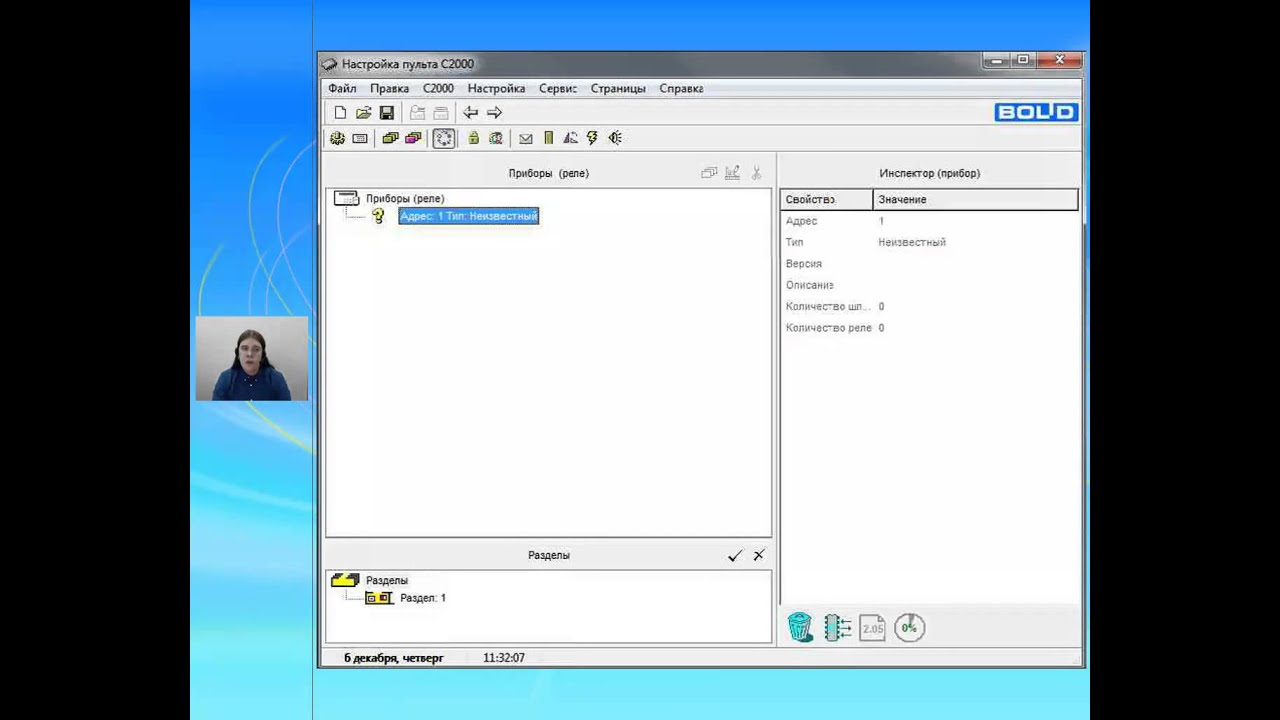Click the presenter webcam thumbnail
Screen dimensions: 1280x720
coord(252,359)
